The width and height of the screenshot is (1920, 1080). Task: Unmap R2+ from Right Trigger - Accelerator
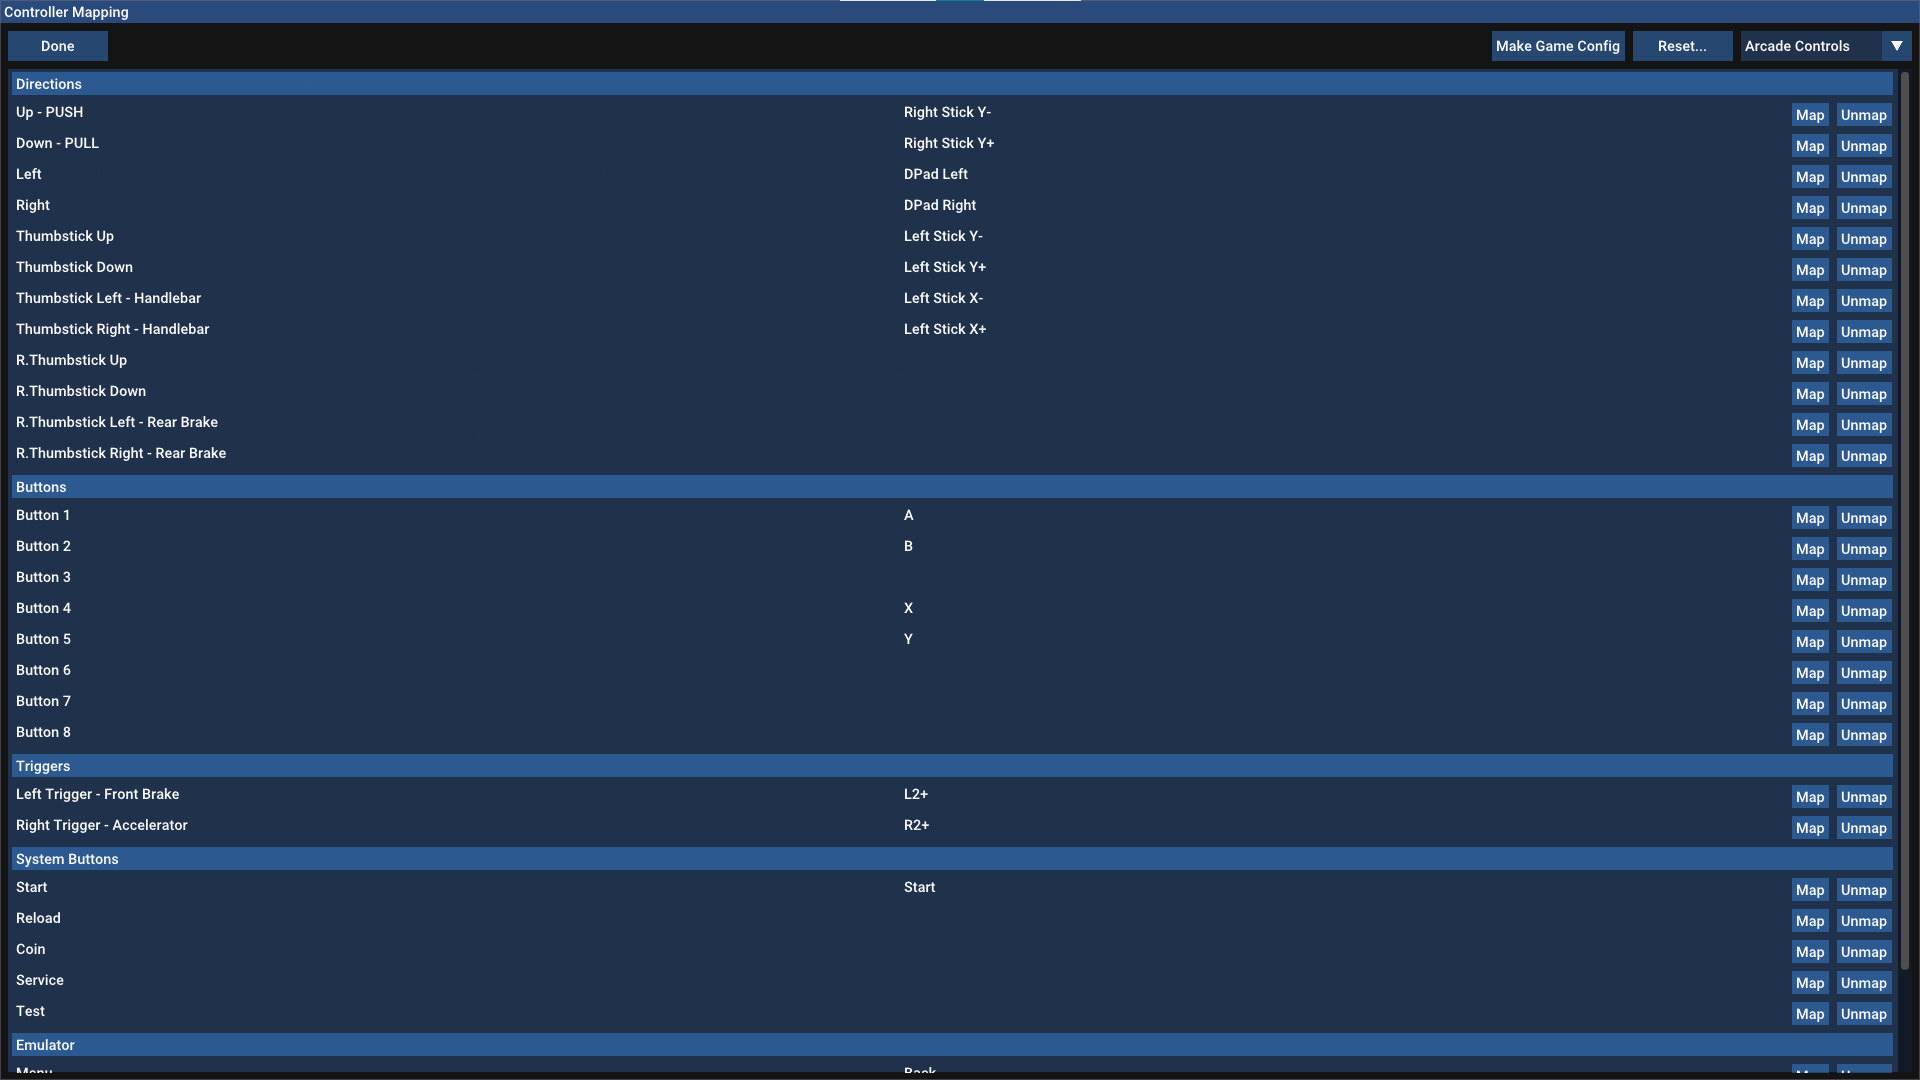click(x=1863, y=828)
